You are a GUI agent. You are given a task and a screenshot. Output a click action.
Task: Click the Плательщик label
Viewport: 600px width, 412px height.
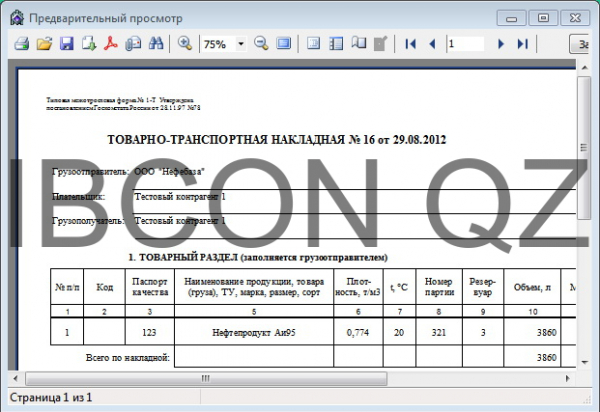click(x=78, y=197)
